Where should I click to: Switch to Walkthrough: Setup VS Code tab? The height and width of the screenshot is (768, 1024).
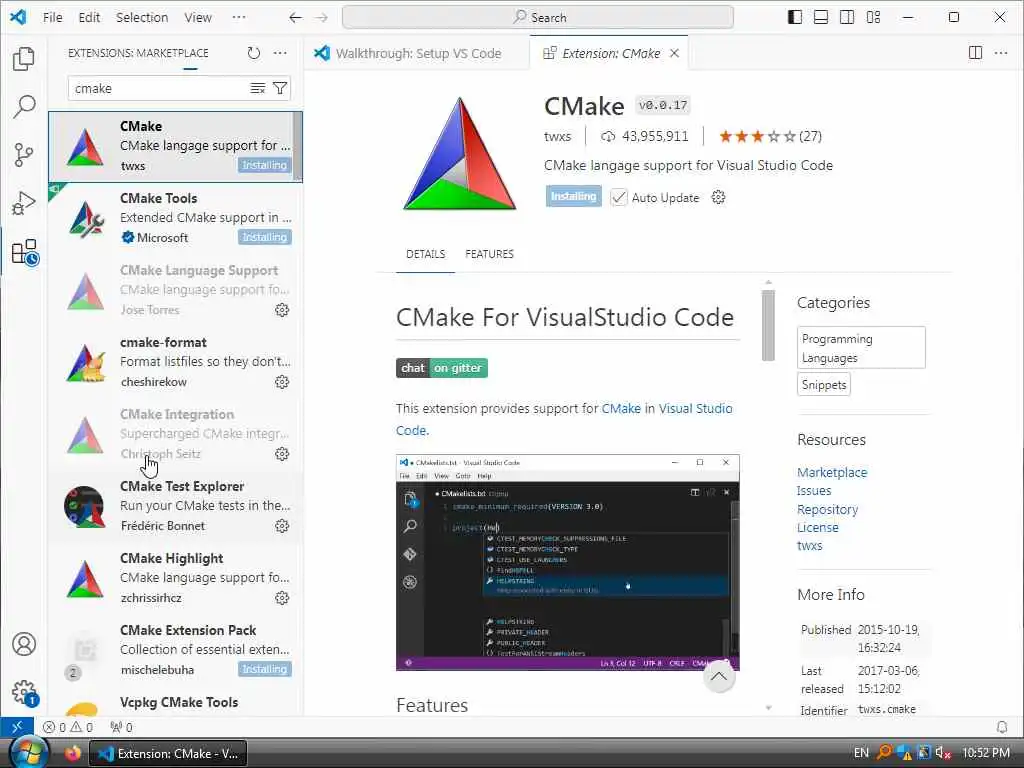pyautogui.click(x=417, y=54)
